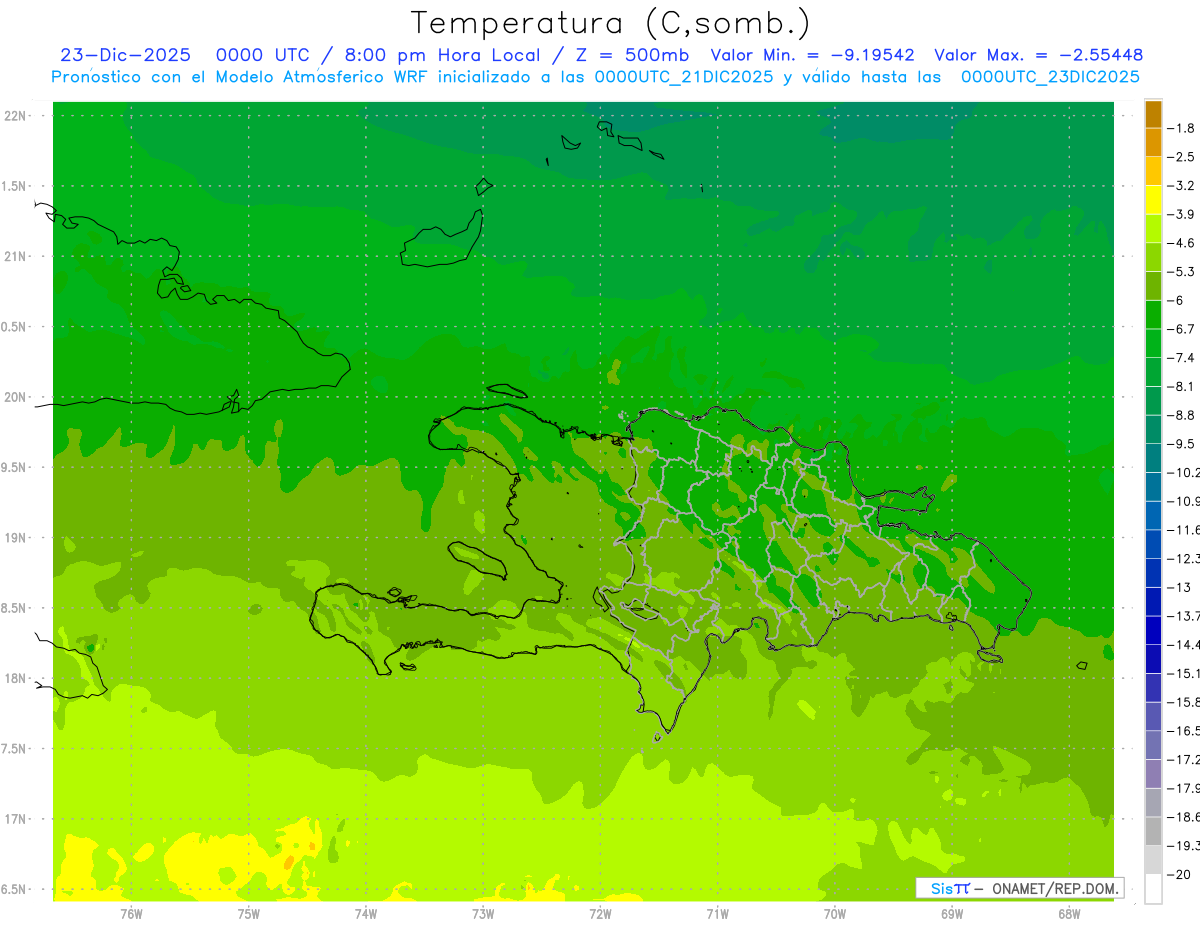The width and height of the screenshot is (1200, 927).
Task: Click the '20N' latitude label
Action: tap(14, 397)
